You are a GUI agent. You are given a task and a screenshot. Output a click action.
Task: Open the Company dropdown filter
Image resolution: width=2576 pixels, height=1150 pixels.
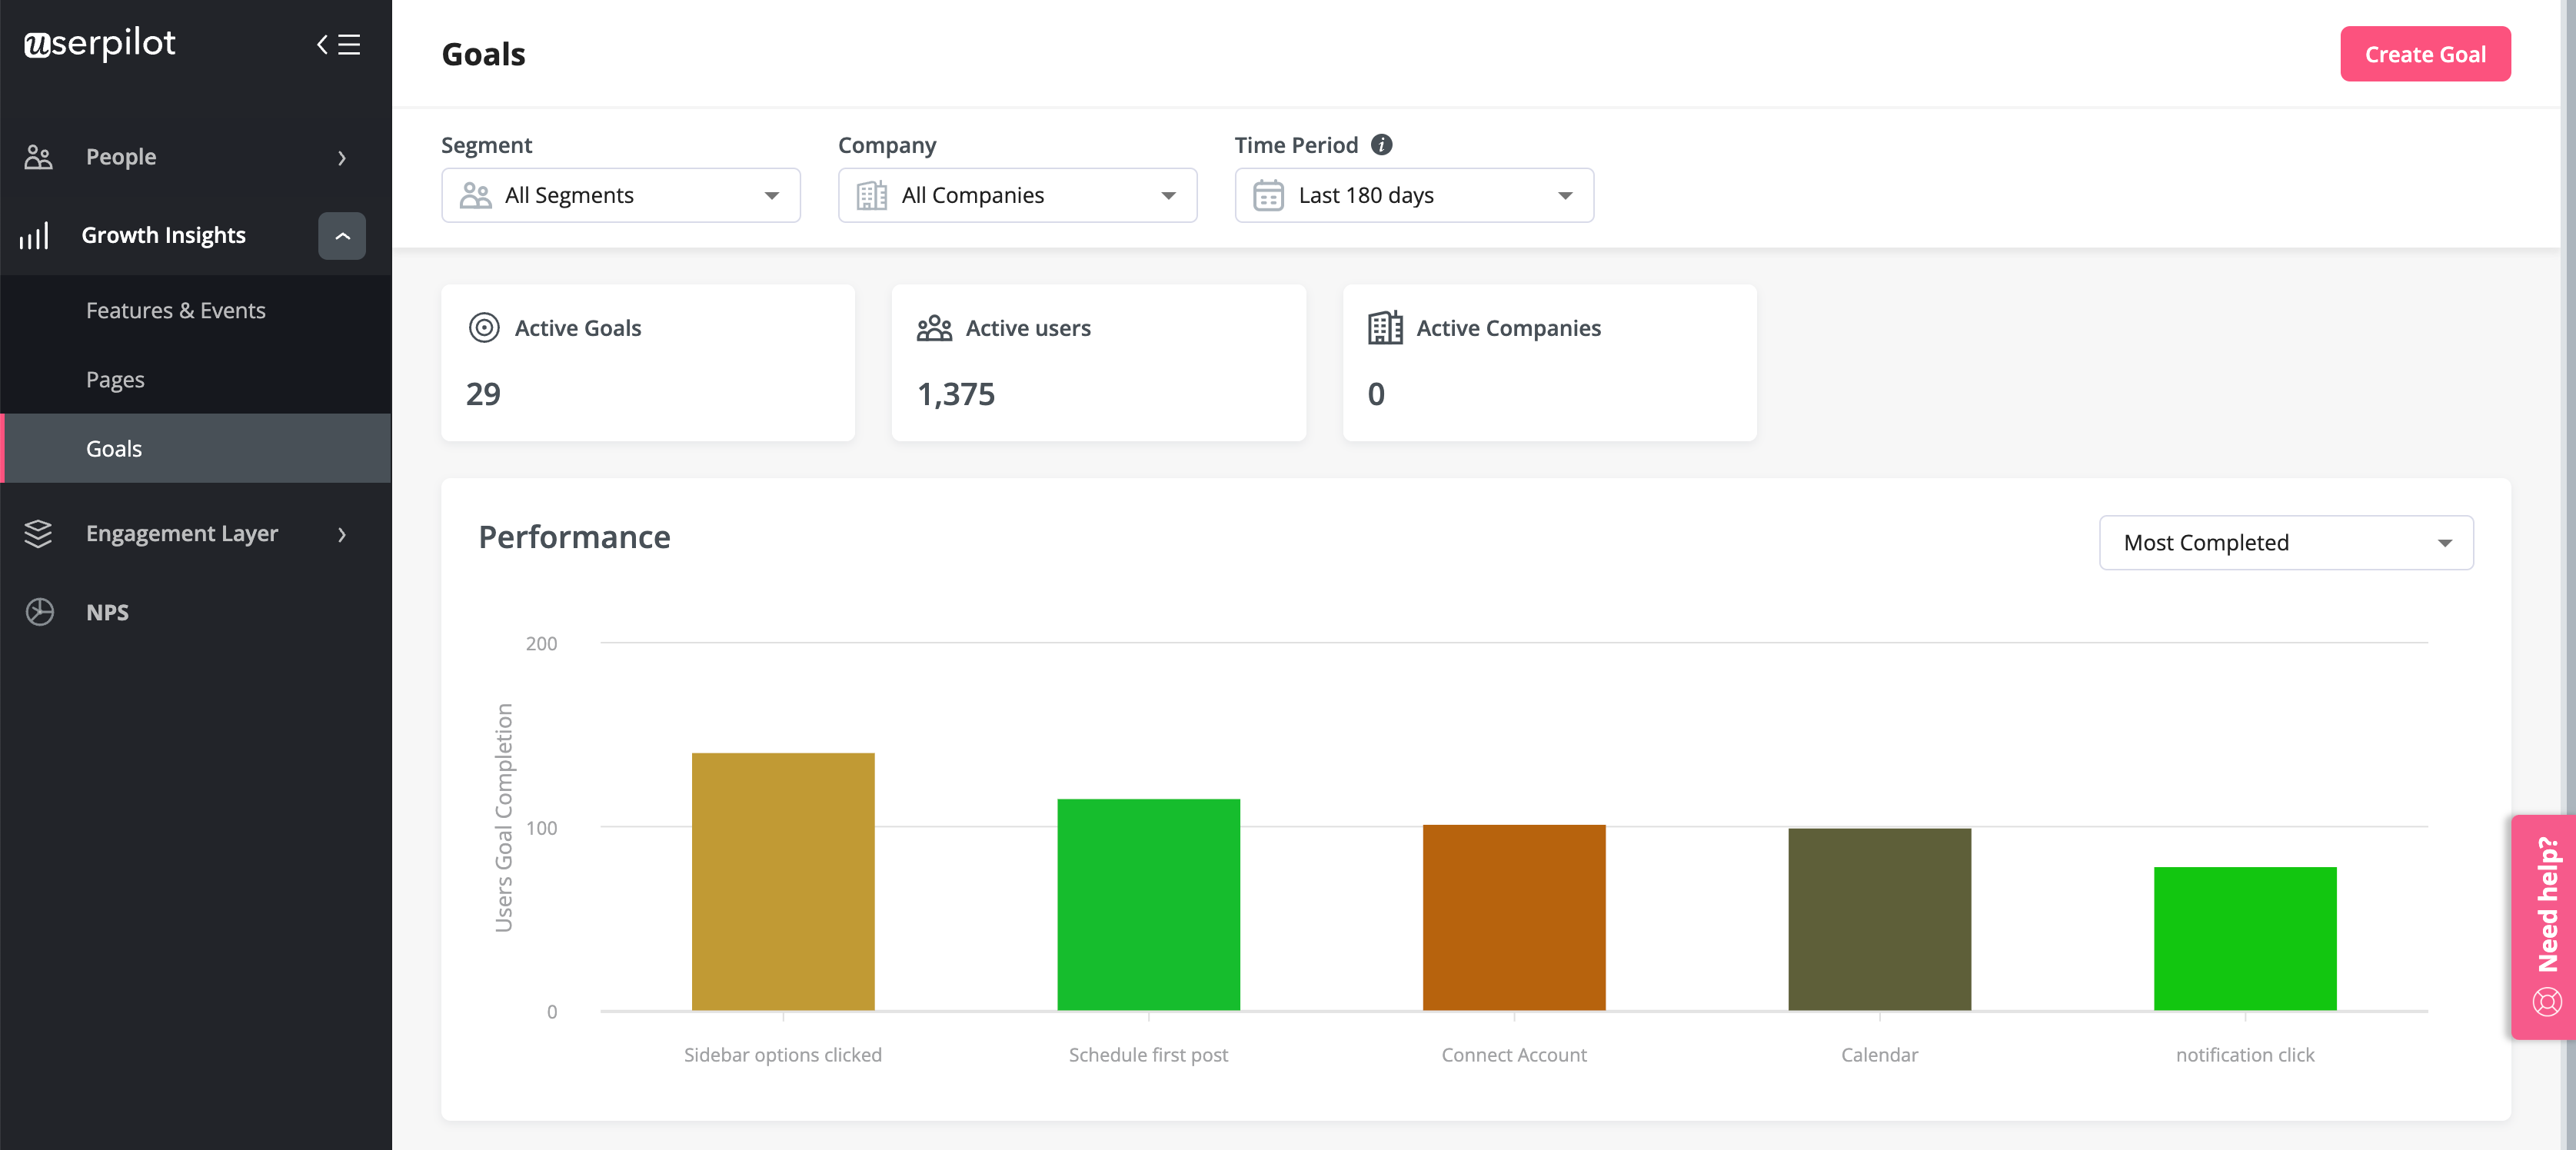1015,194
